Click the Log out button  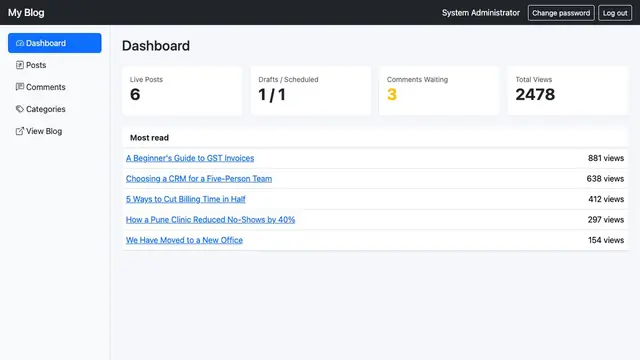point(615,13)
